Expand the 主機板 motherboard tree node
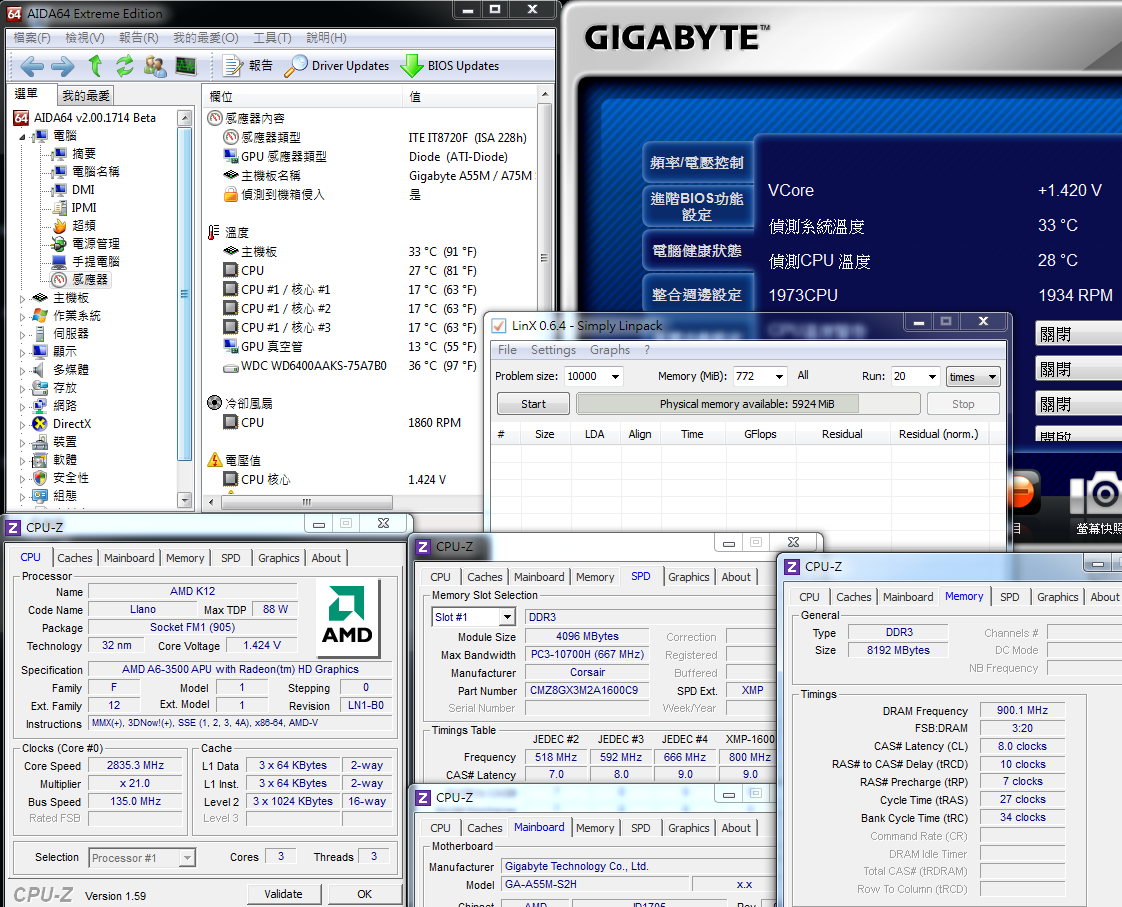 coord(22,298)
